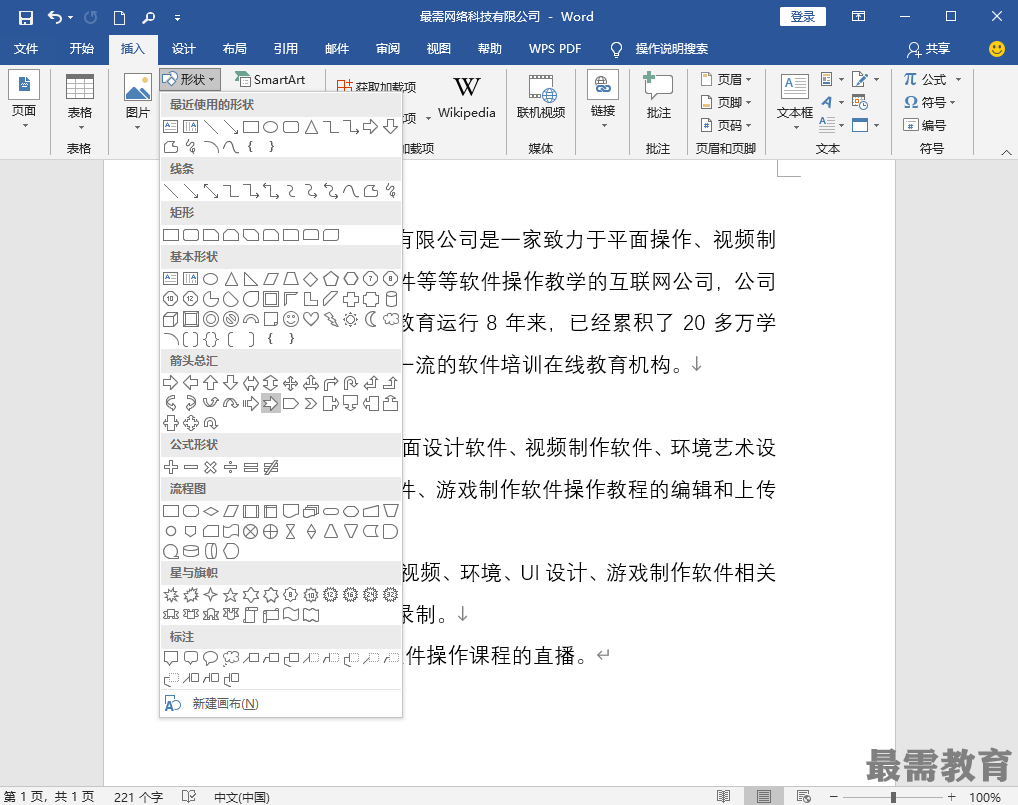Image resolution: width=1018 pixels, height=805 pixels.
Task: Expand the 公式 equation dropdown arrow
Action: [x=958, y=79]
